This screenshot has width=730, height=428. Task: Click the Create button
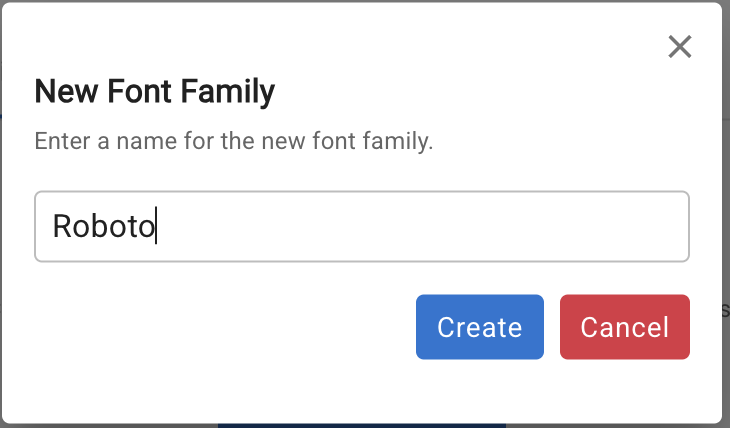coord(480,327)
